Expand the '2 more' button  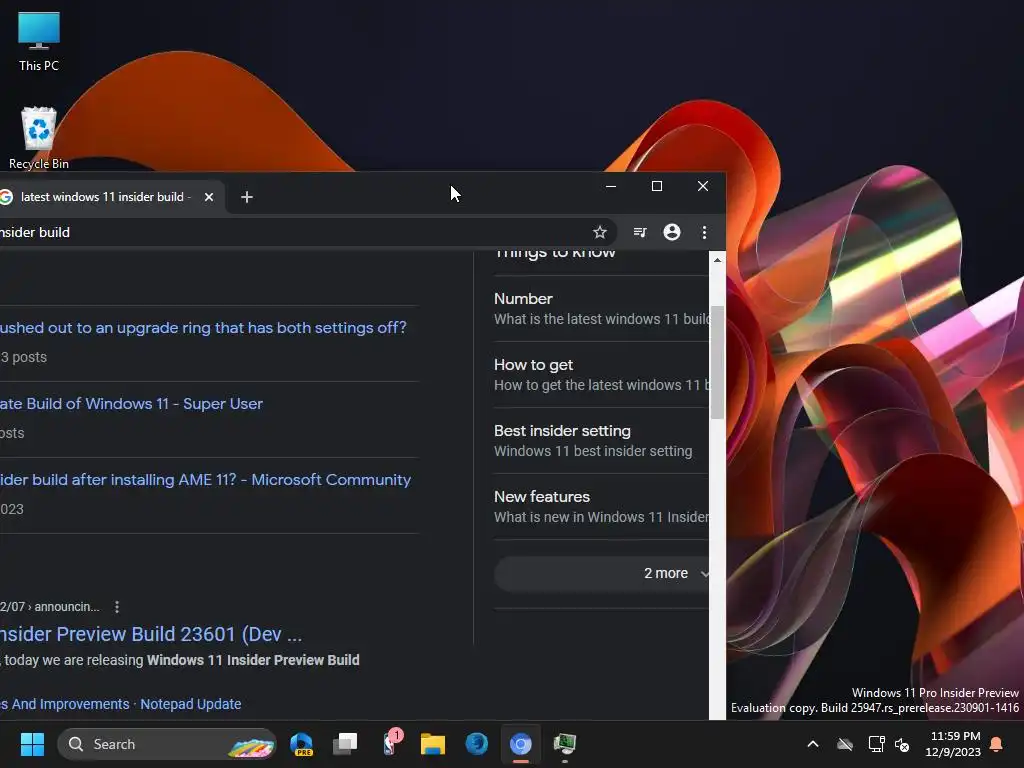601,573
